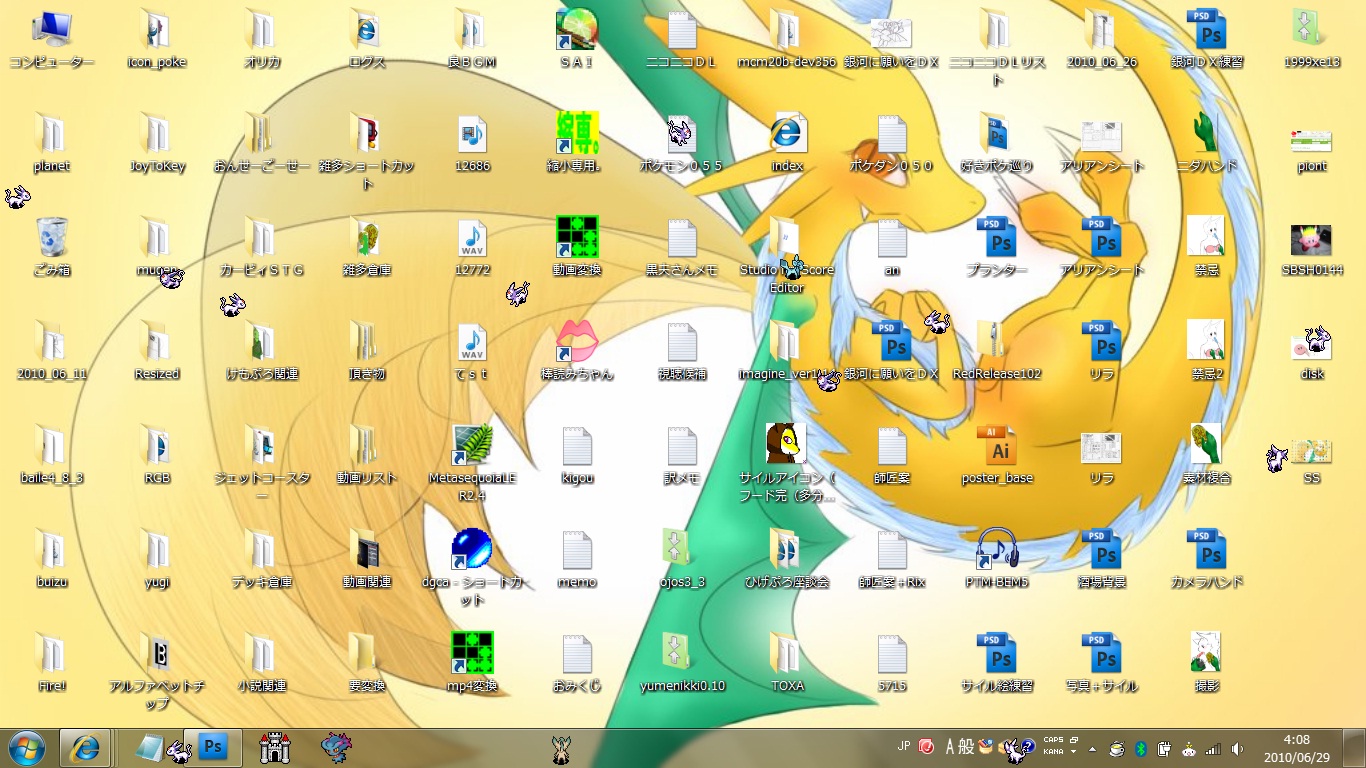1366x768 pixels.
Task: Open the サイル絵練習 PSD file
Action: pyautogui.click(x=997, y=664)
